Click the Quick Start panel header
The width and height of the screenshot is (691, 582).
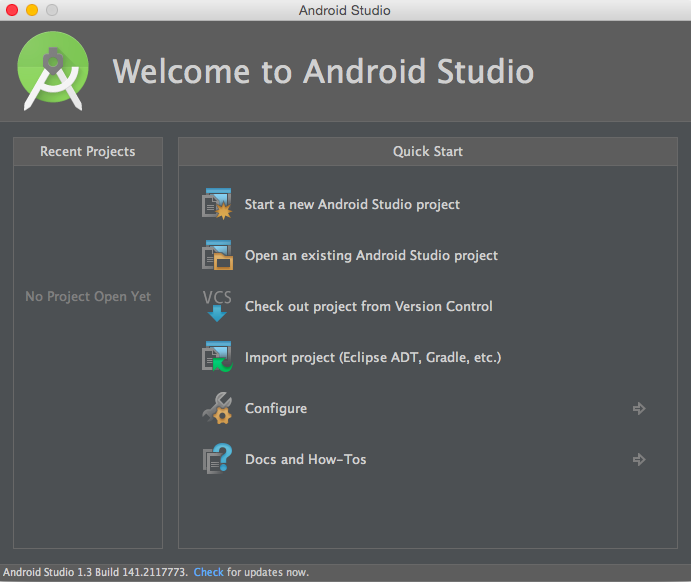427,152
